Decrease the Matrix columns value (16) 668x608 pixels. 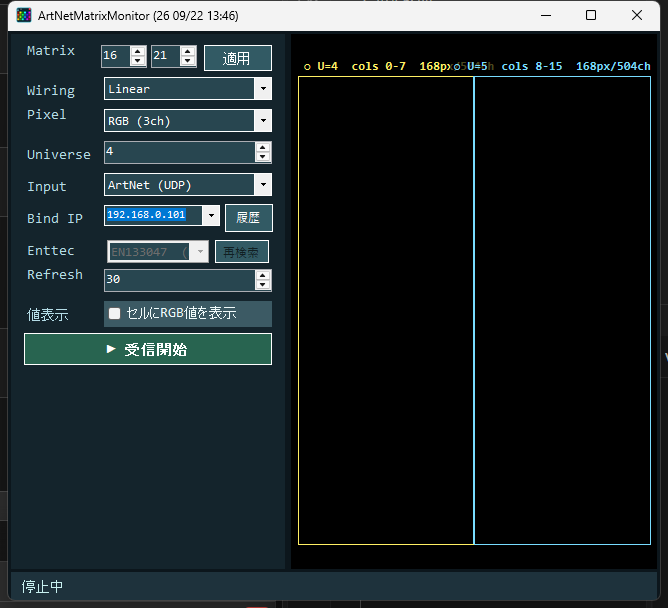pos(138,61)
